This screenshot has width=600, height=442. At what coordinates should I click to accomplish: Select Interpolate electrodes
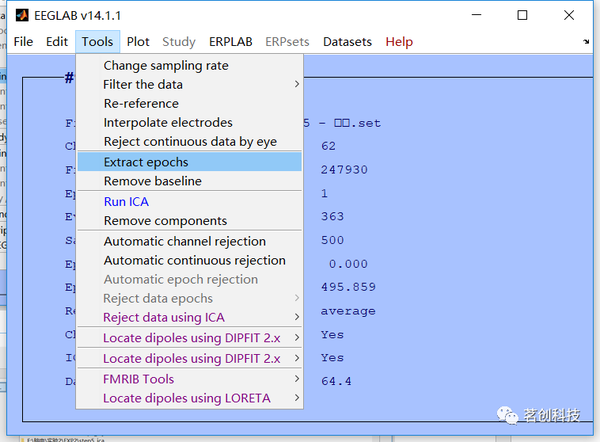coord(168,123)
